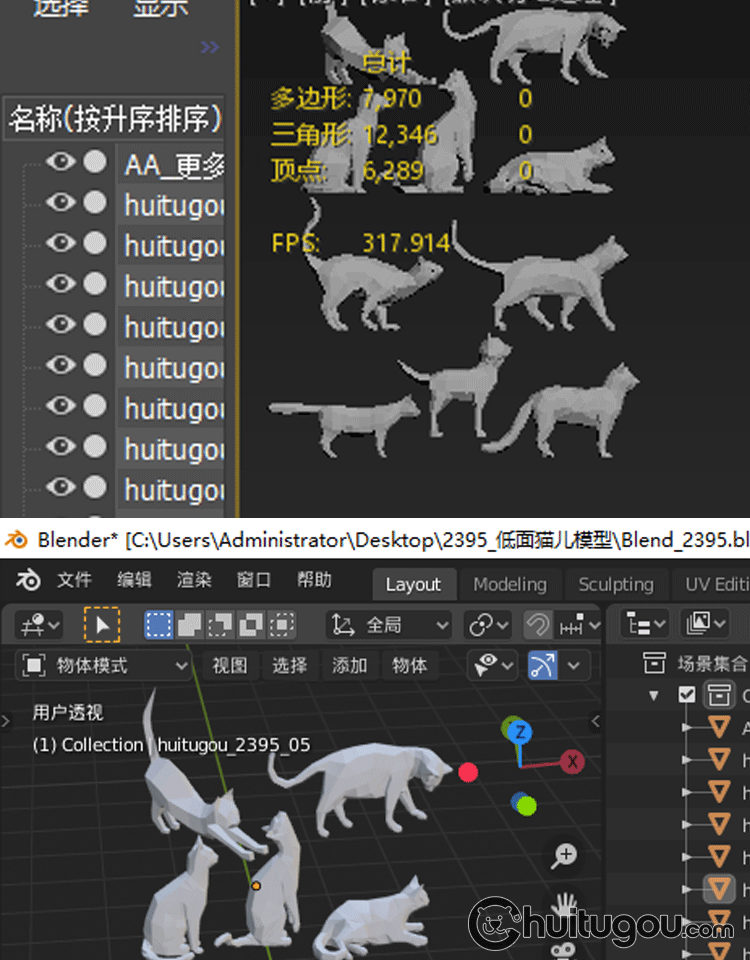750x960 pixels.
Task: Click the FPS 317.914 readout
Action: 361,243
